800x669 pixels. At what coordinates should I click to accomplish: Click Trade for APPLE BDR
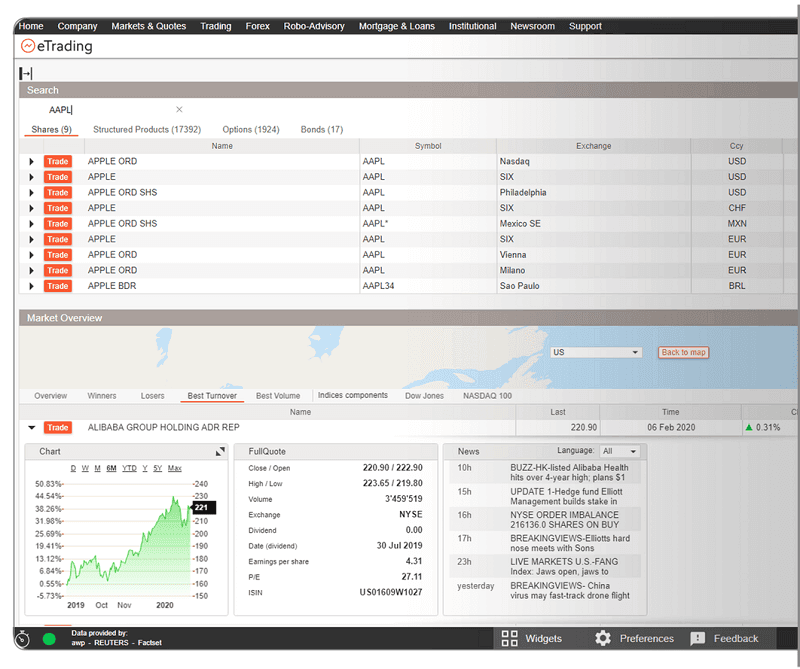pos(58,286)
